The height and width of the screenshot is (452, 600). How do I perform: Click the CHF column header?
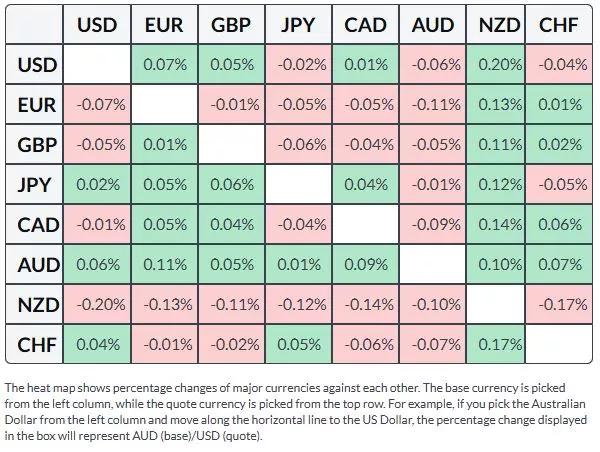(x=560, y=25)
